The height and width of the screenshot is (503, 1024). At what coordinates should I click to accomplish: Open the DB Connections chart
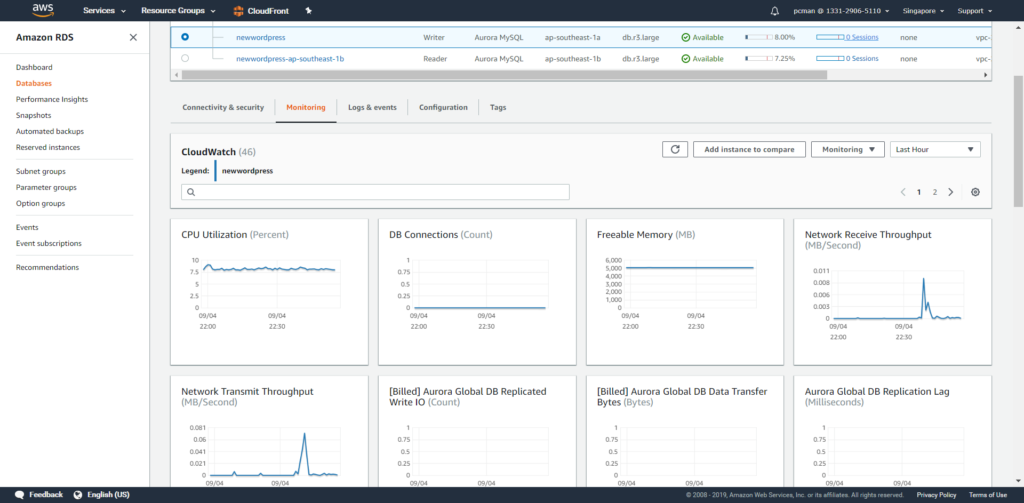477,292
